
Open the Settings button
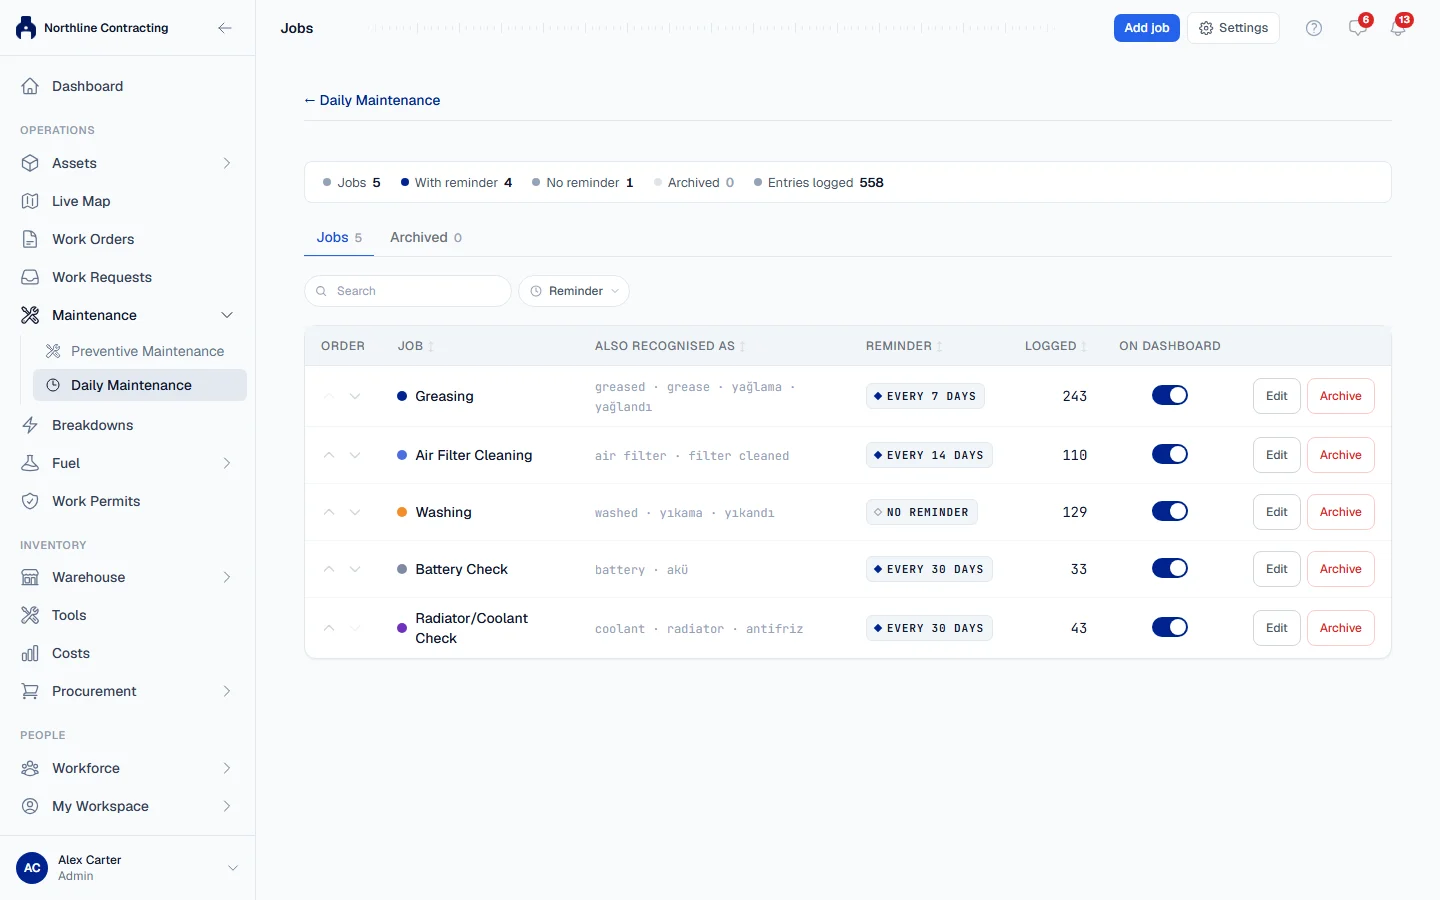[x=1233, y=28]
